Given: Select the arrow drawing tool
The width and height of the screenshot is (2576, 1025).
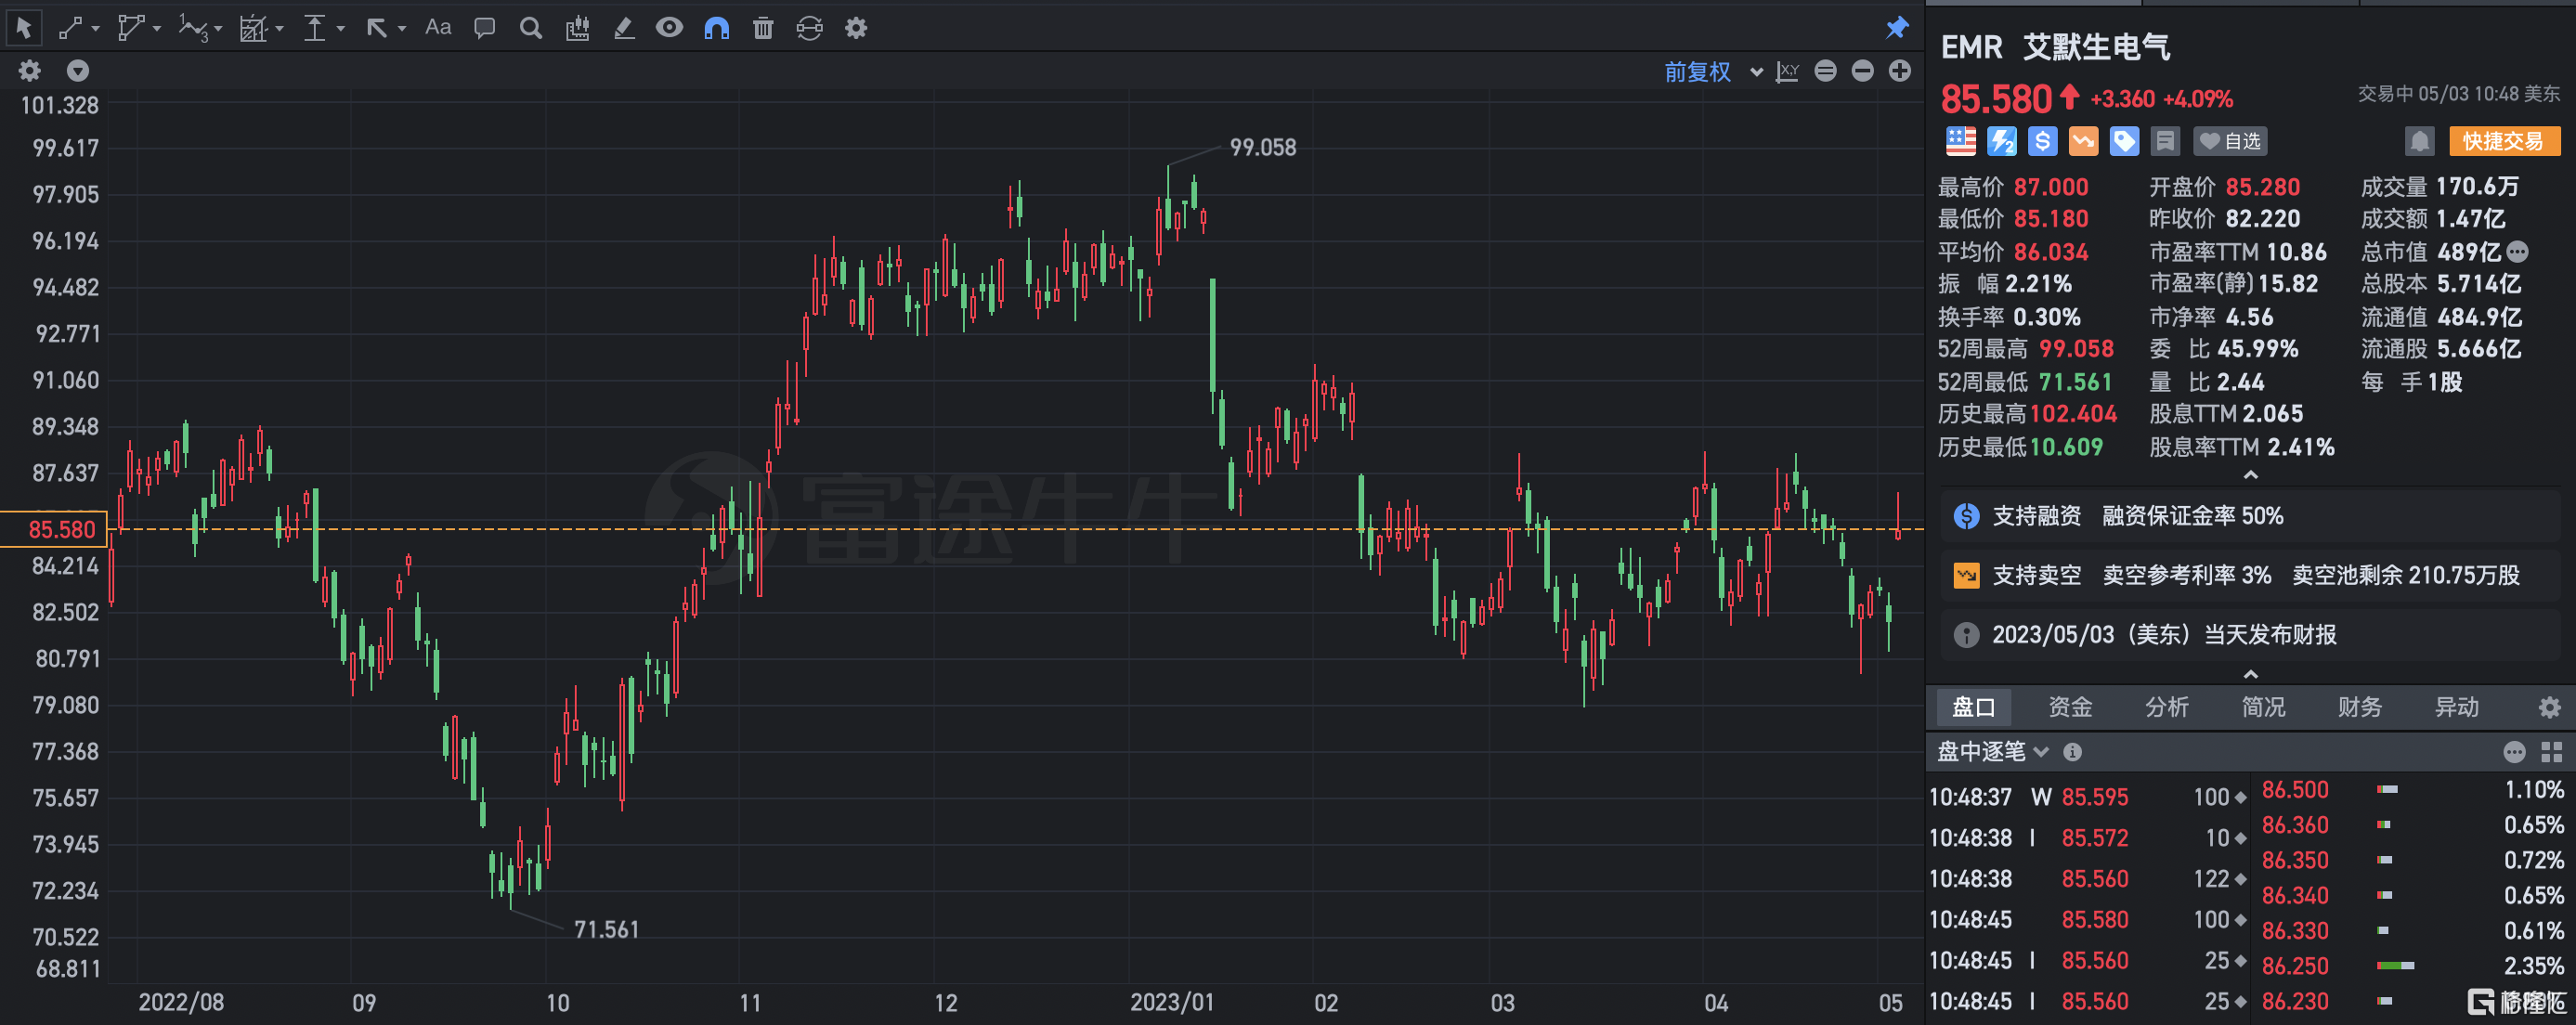Looking at the screenshot, I should [377, 28].
